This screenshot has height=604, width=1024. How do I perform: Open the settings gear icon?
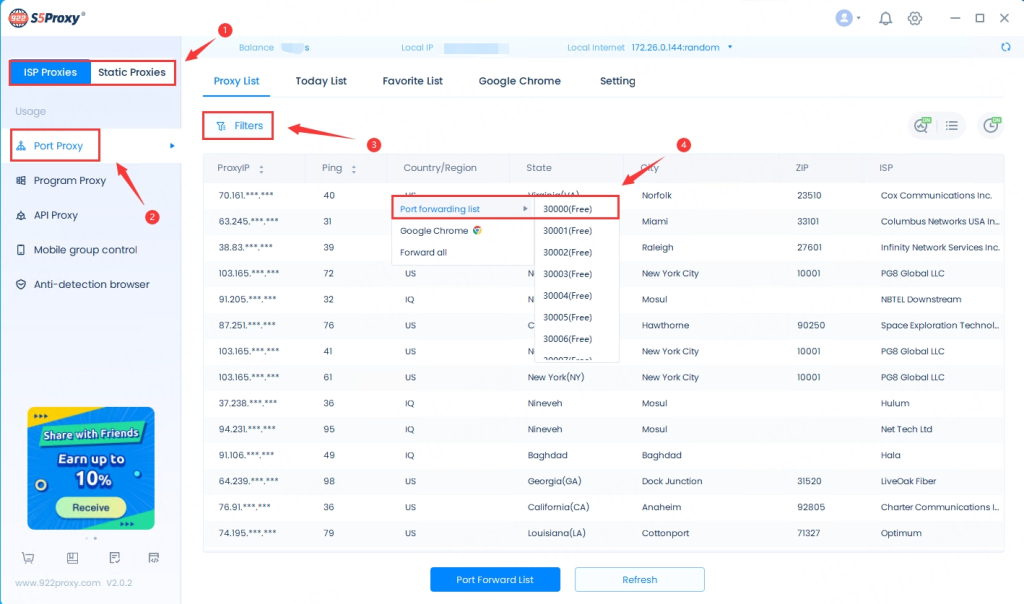914,18
